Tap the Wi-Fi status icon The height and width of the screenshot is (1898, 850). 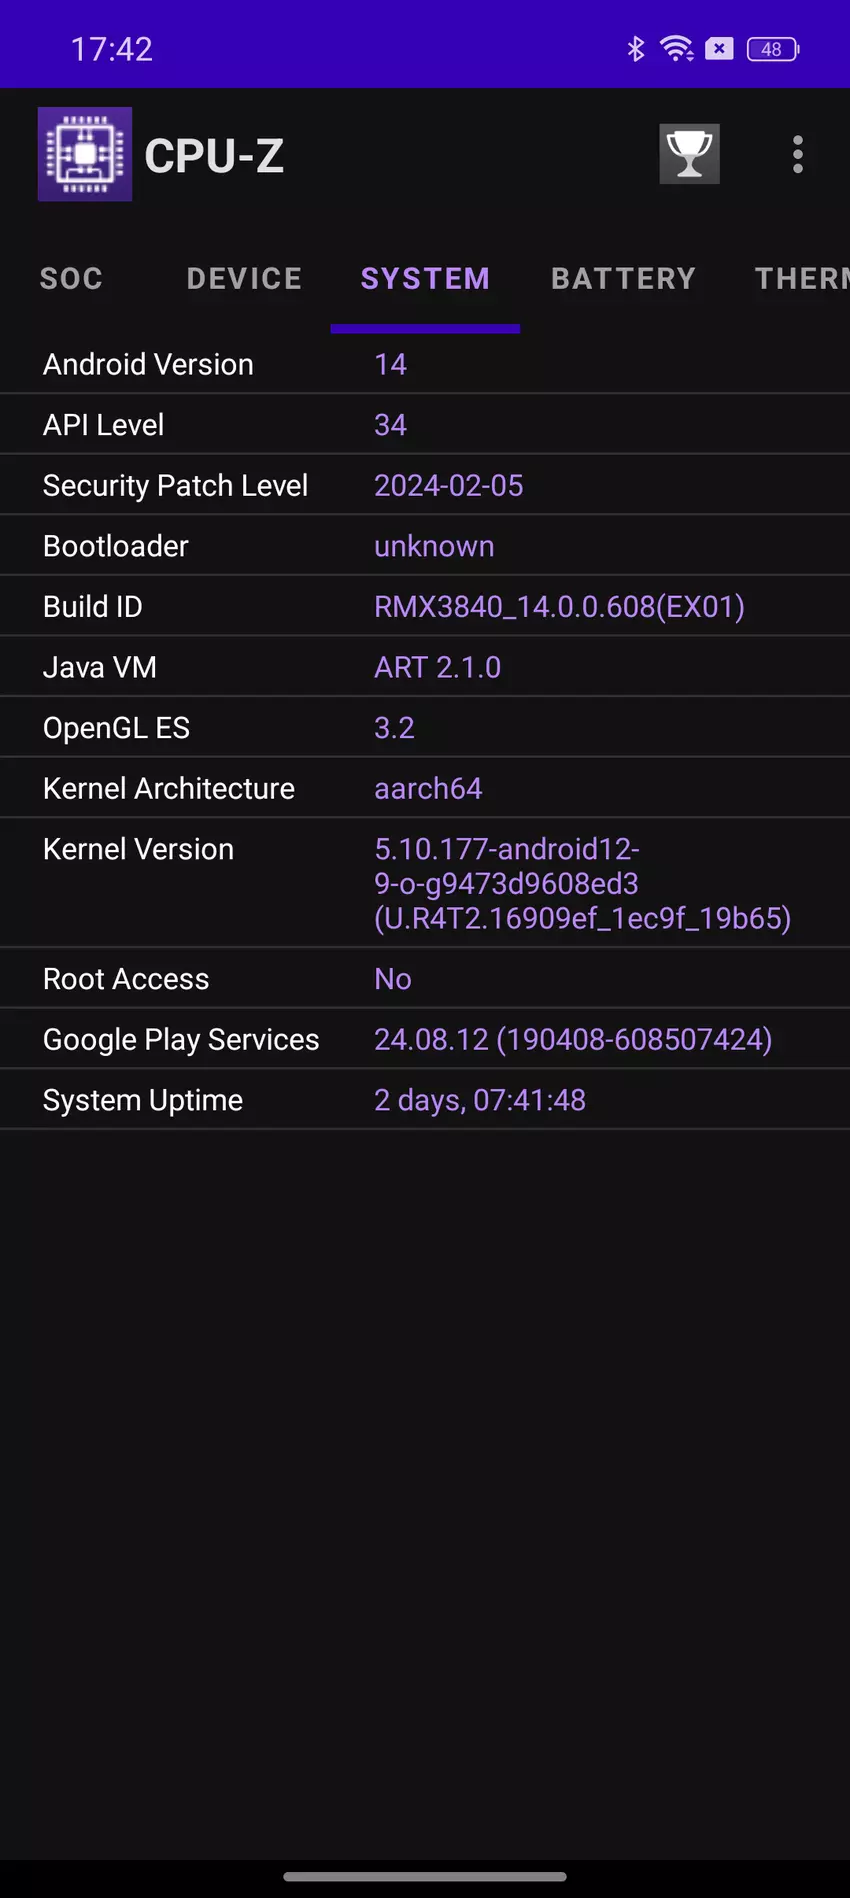pyautogui.click(x=677, y=48)
